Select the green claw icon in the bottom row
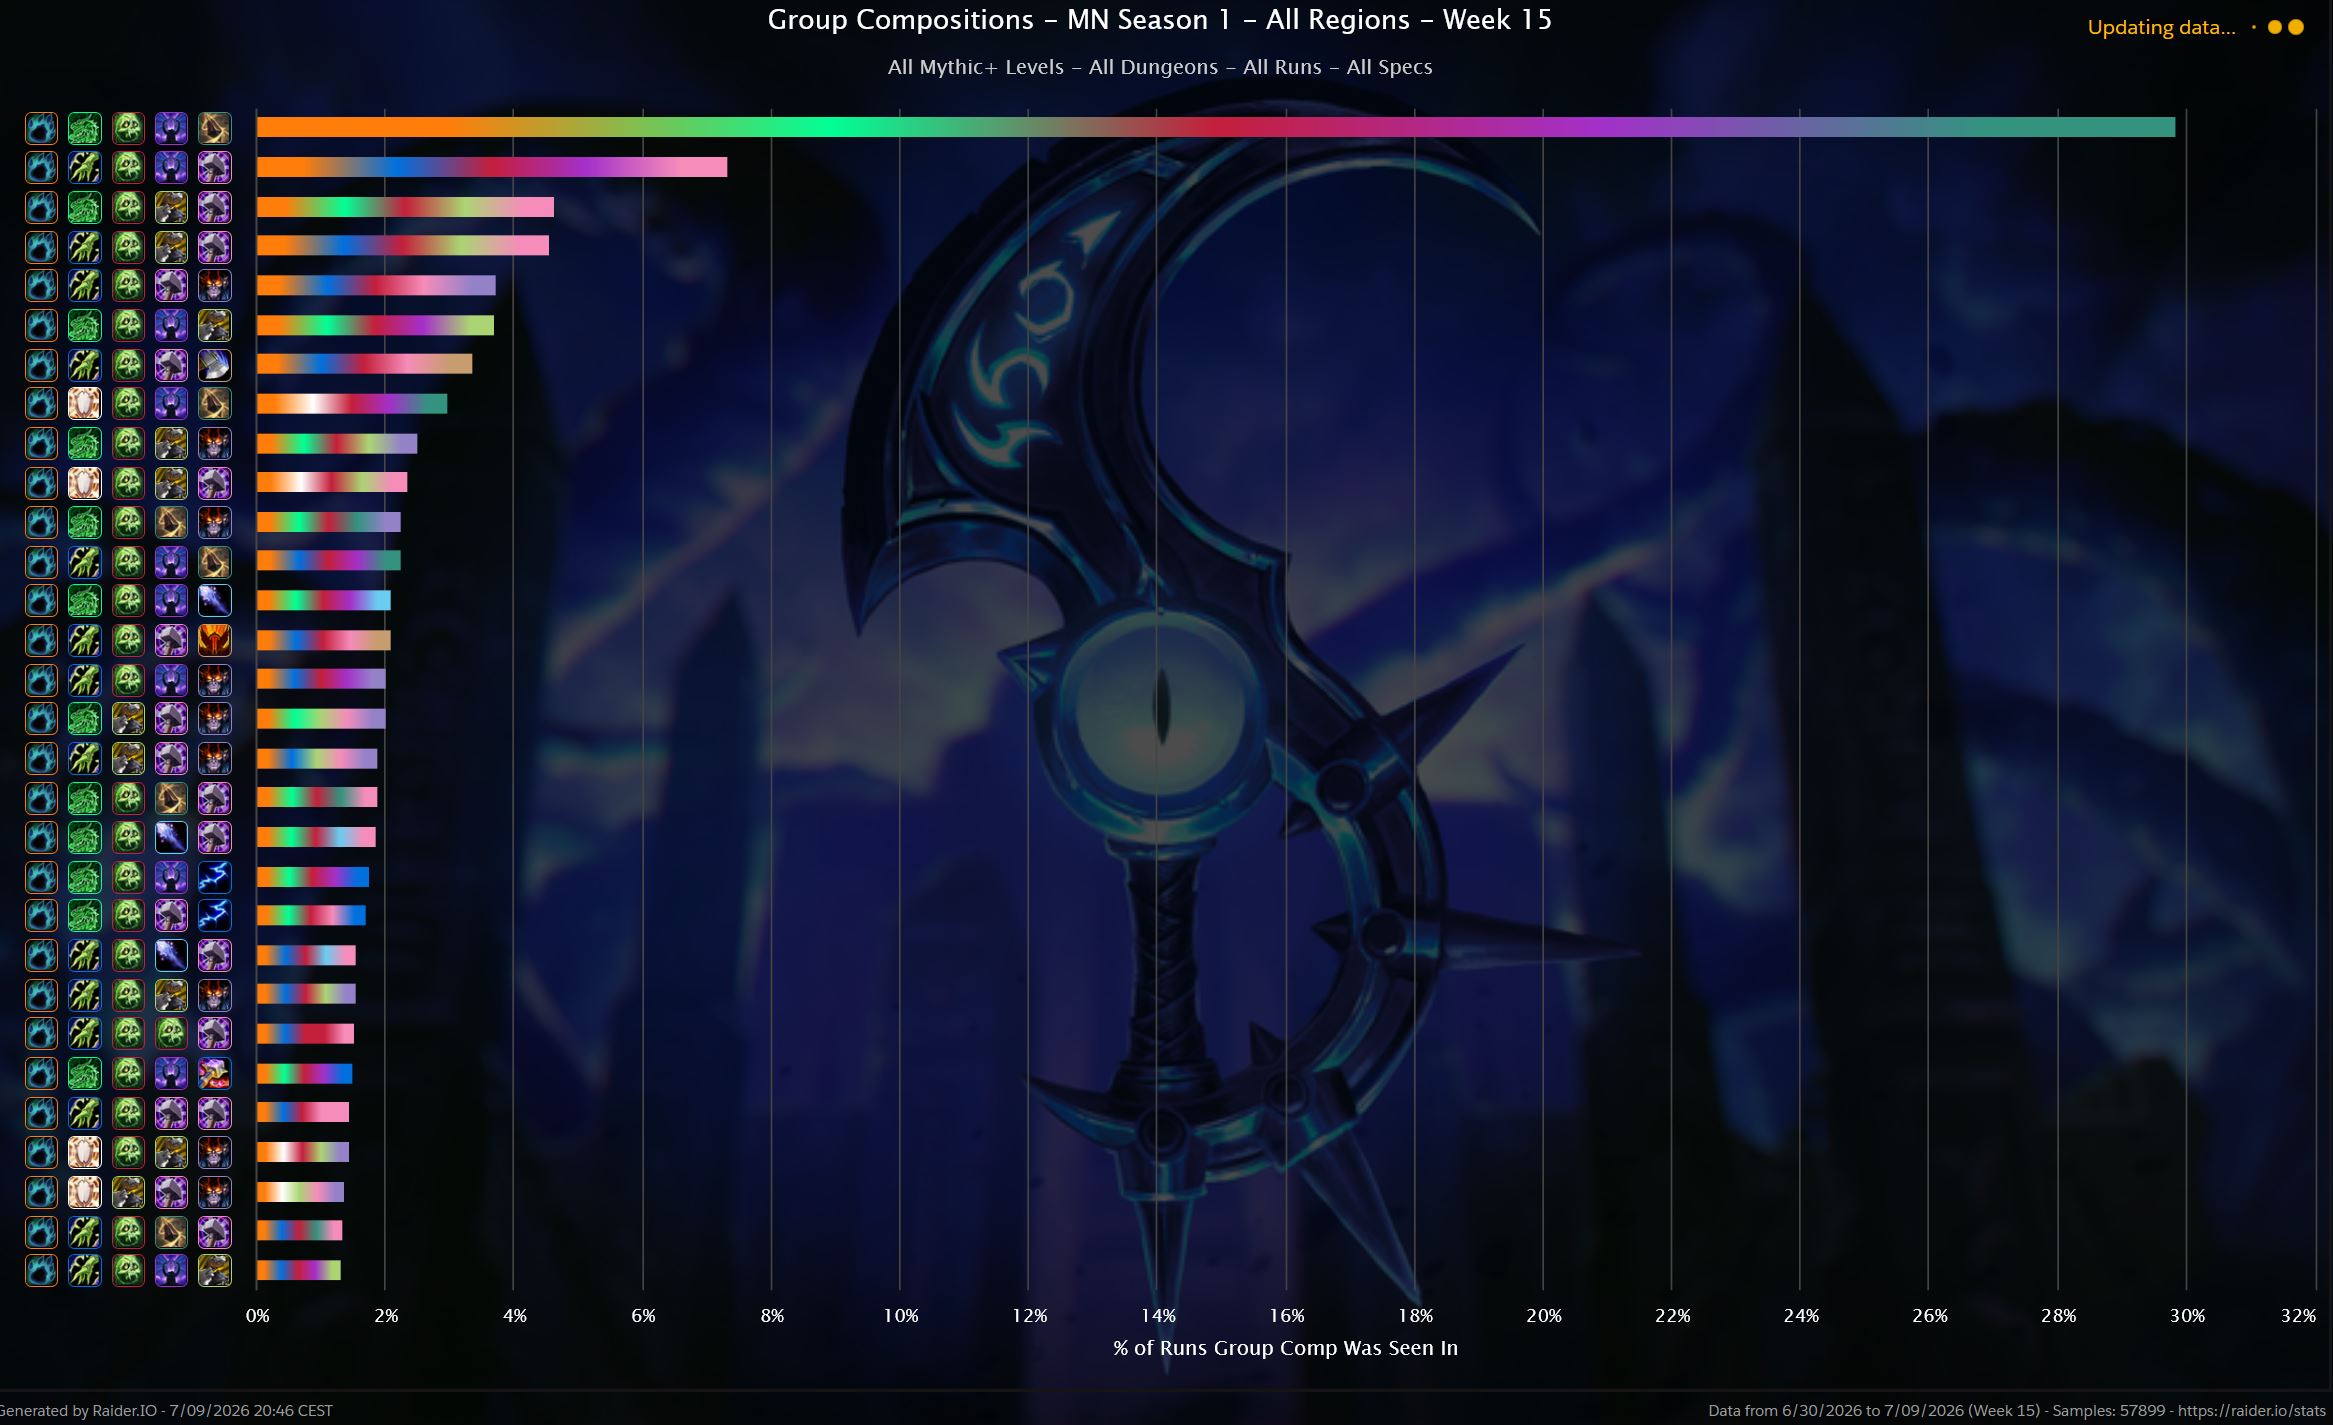Image resolution: width=2333 pixels, height=1425 pixels. pos(85,1270)
